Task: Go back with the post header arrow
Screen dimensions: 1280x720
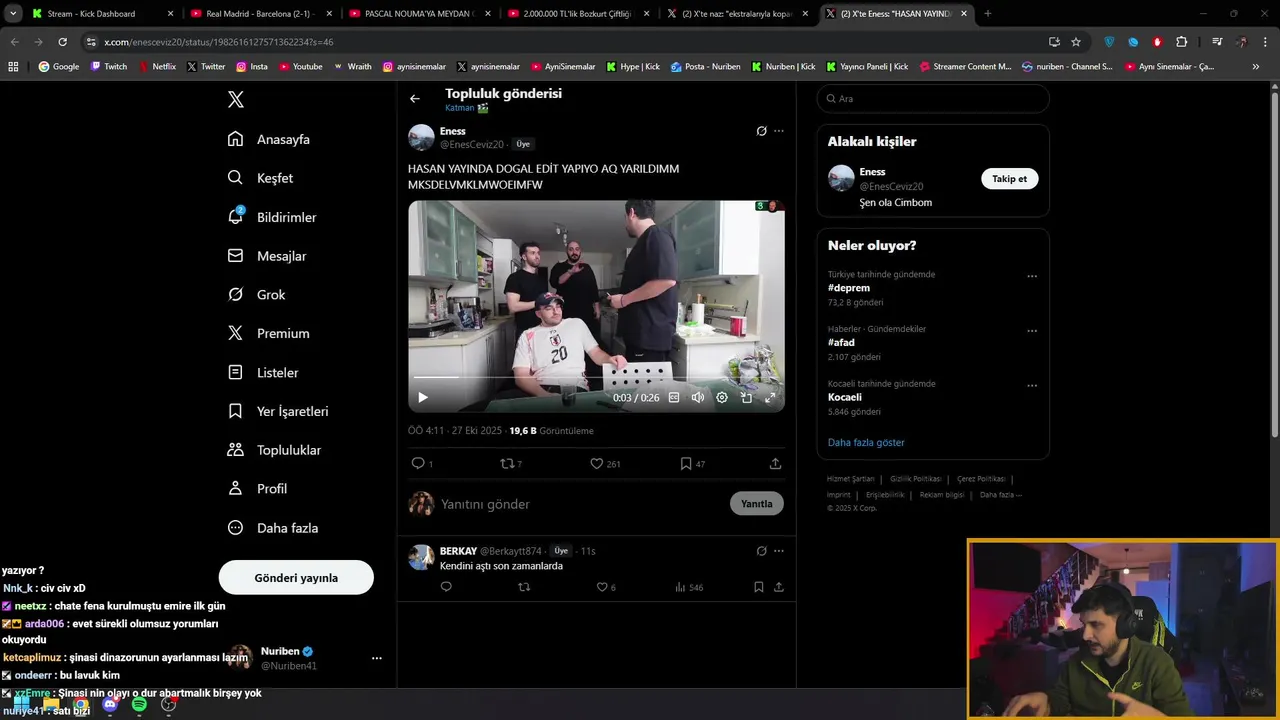Action: click(x=415, y=99)
